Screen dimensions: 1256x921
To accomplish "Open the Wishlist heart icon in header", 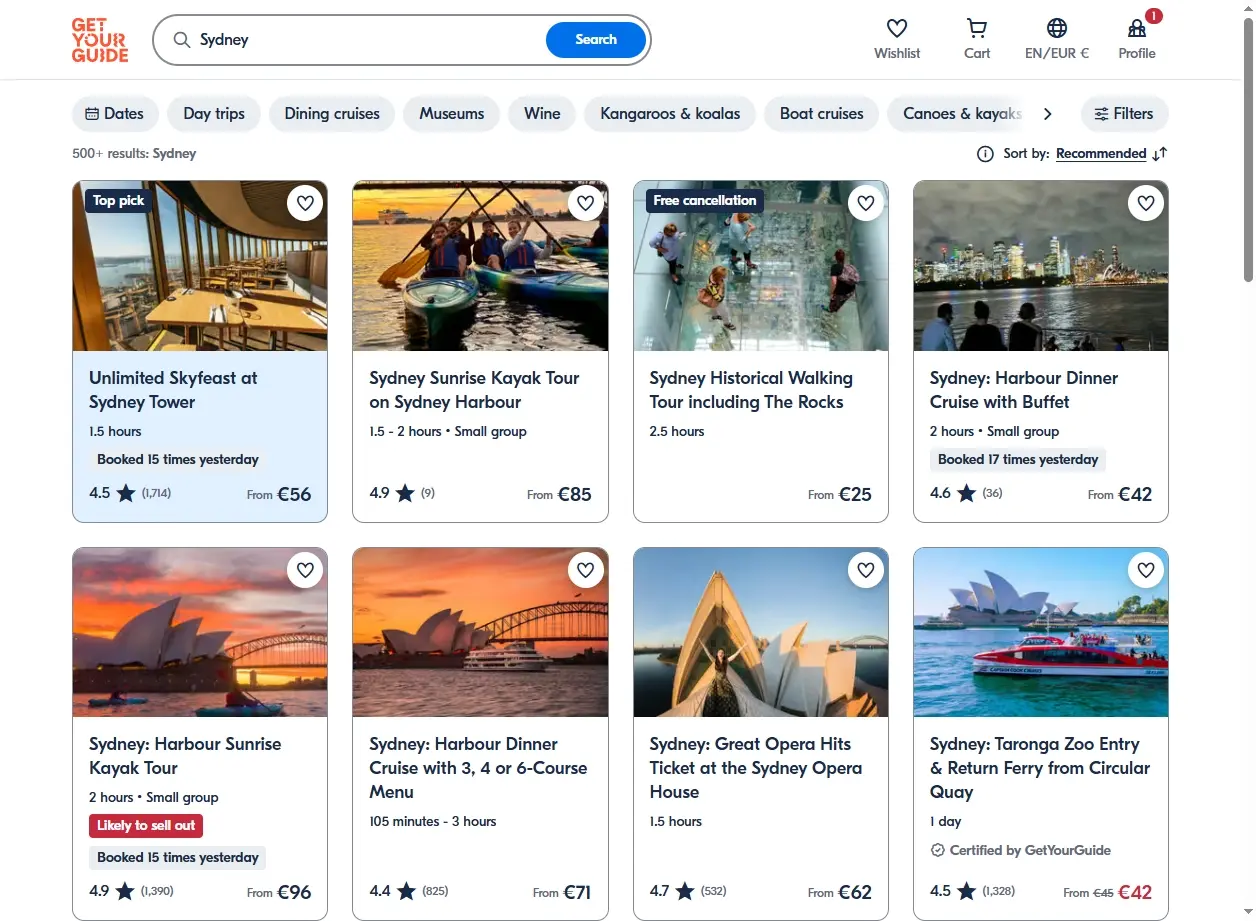I will click(x=897, y=28).
